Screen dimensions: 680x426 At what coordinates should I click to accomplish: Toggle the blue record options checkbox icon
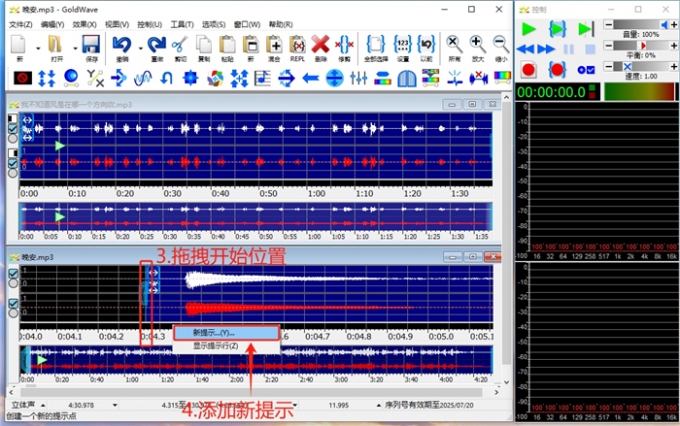coord(586,69)
